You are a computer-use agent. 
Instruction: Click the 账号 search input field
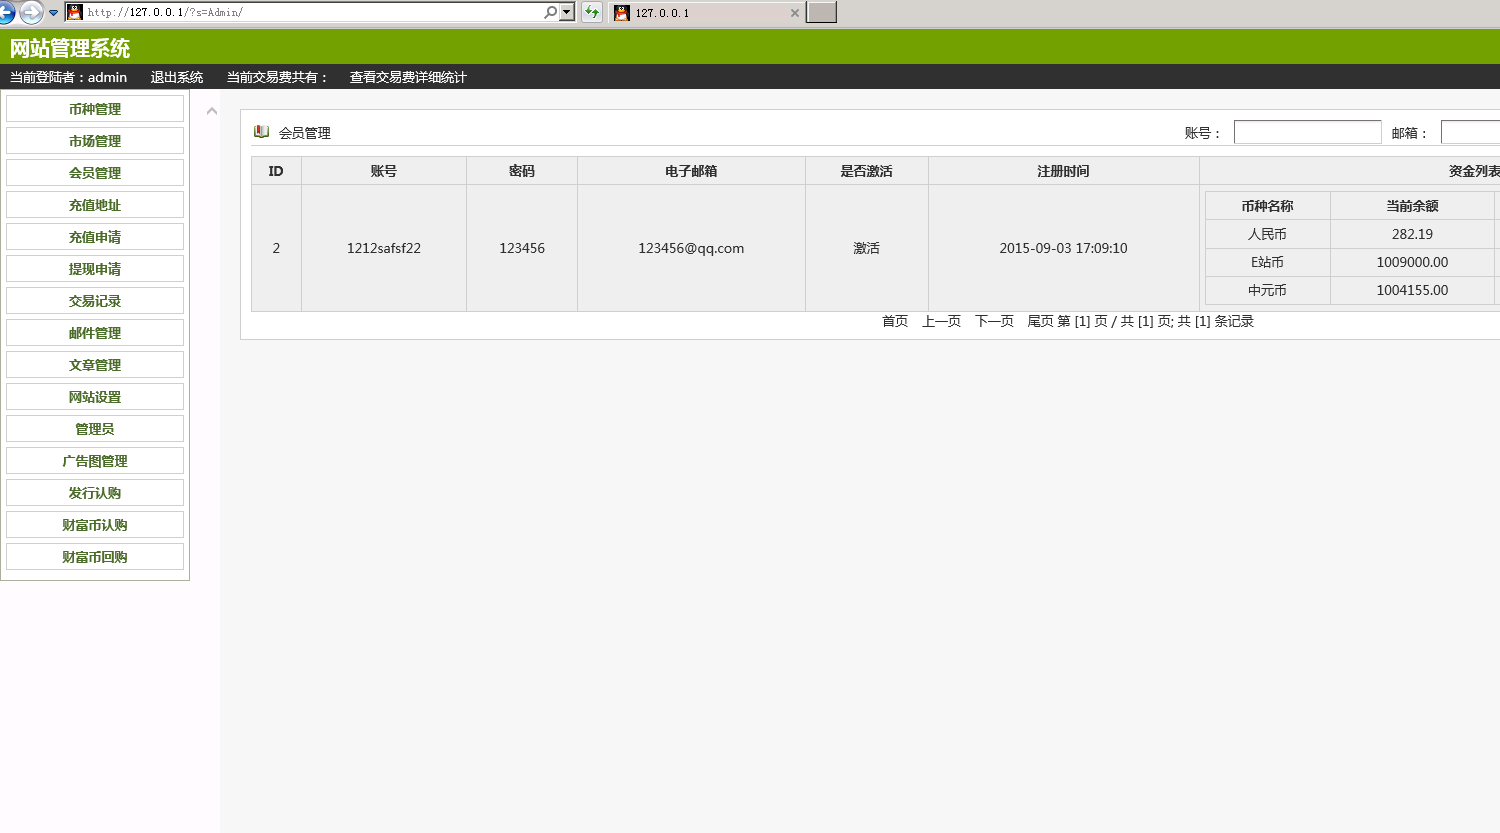pyautogui.click(x=1307, y=131)
